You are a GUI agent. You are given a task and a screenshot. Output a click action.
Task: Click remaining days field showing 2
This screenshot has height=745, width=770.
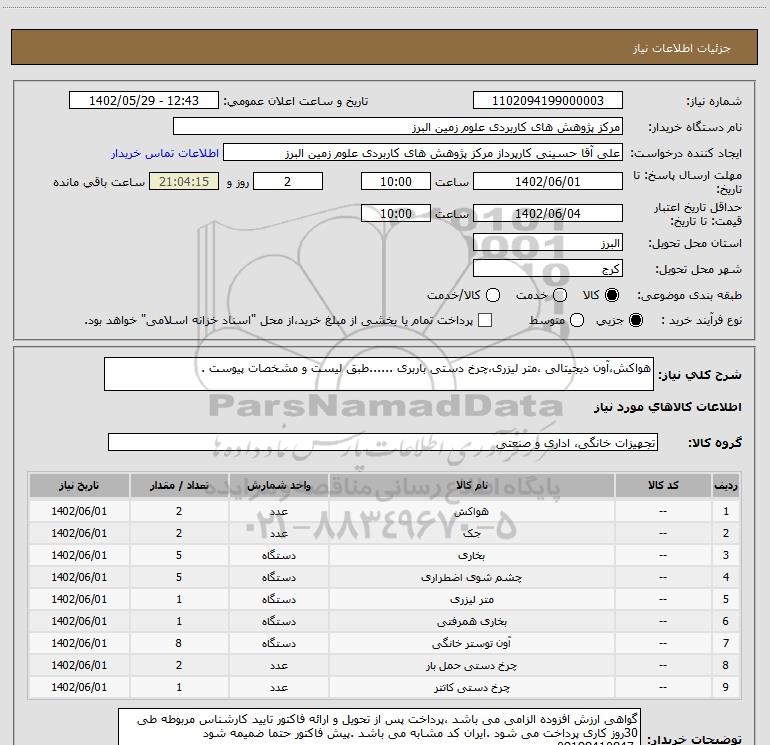pos(288,182)
